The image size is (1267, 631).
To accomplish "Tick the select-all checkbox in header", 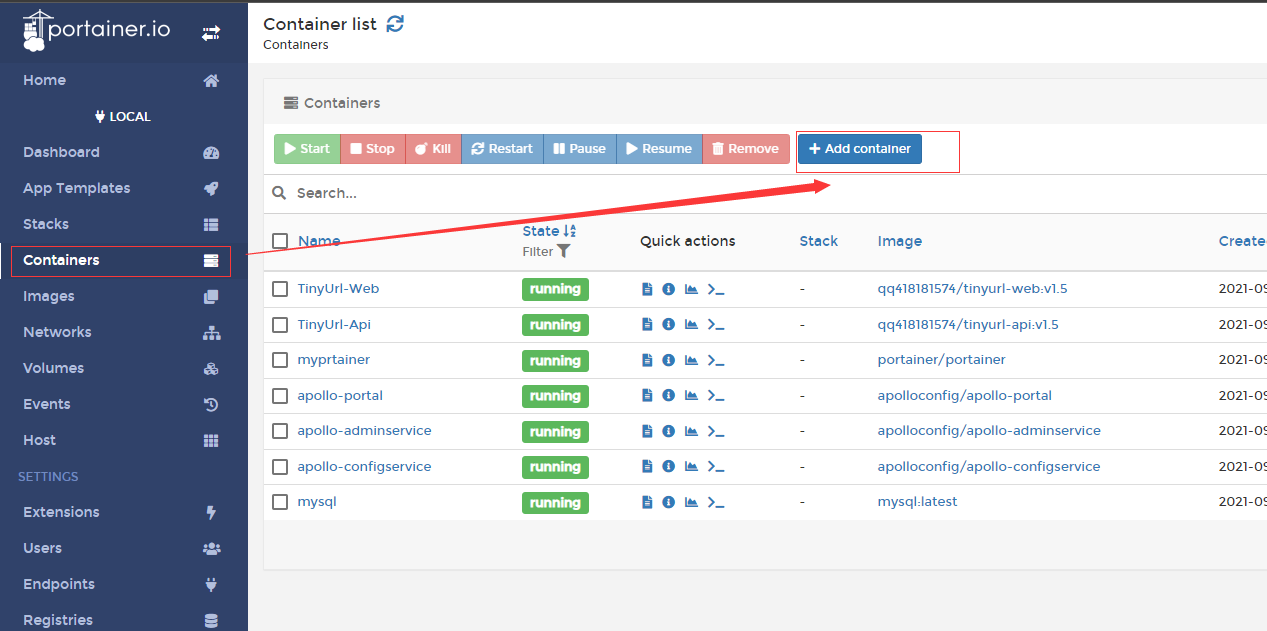I will pos(280,241).
